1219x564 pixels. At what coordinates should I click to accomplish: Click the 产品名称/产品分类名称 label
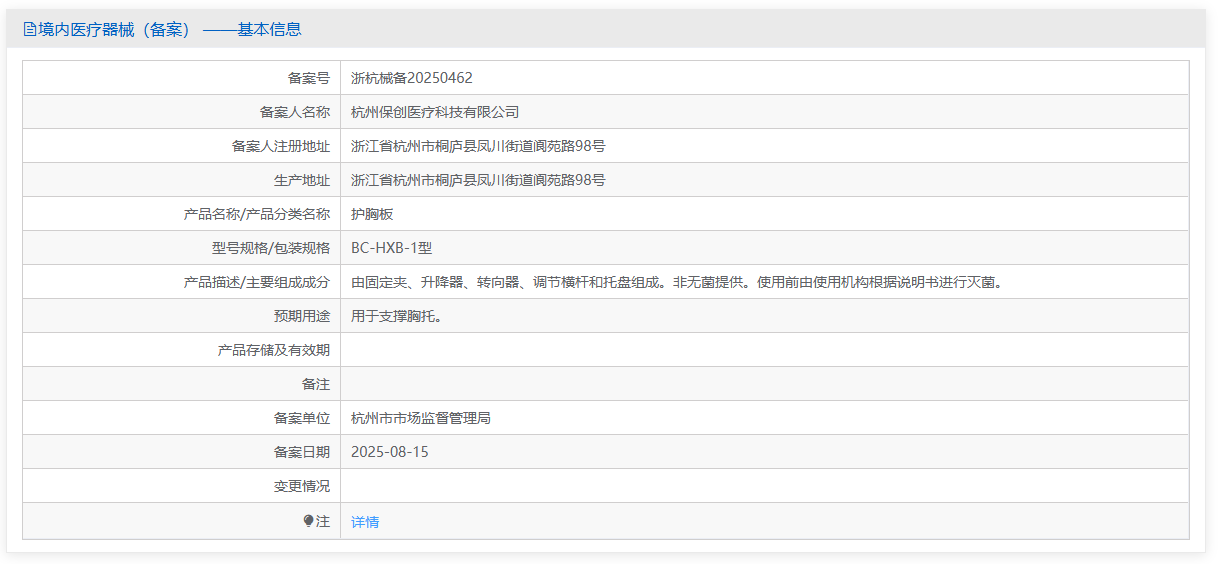pyautogui.click(x=257, y=214)
